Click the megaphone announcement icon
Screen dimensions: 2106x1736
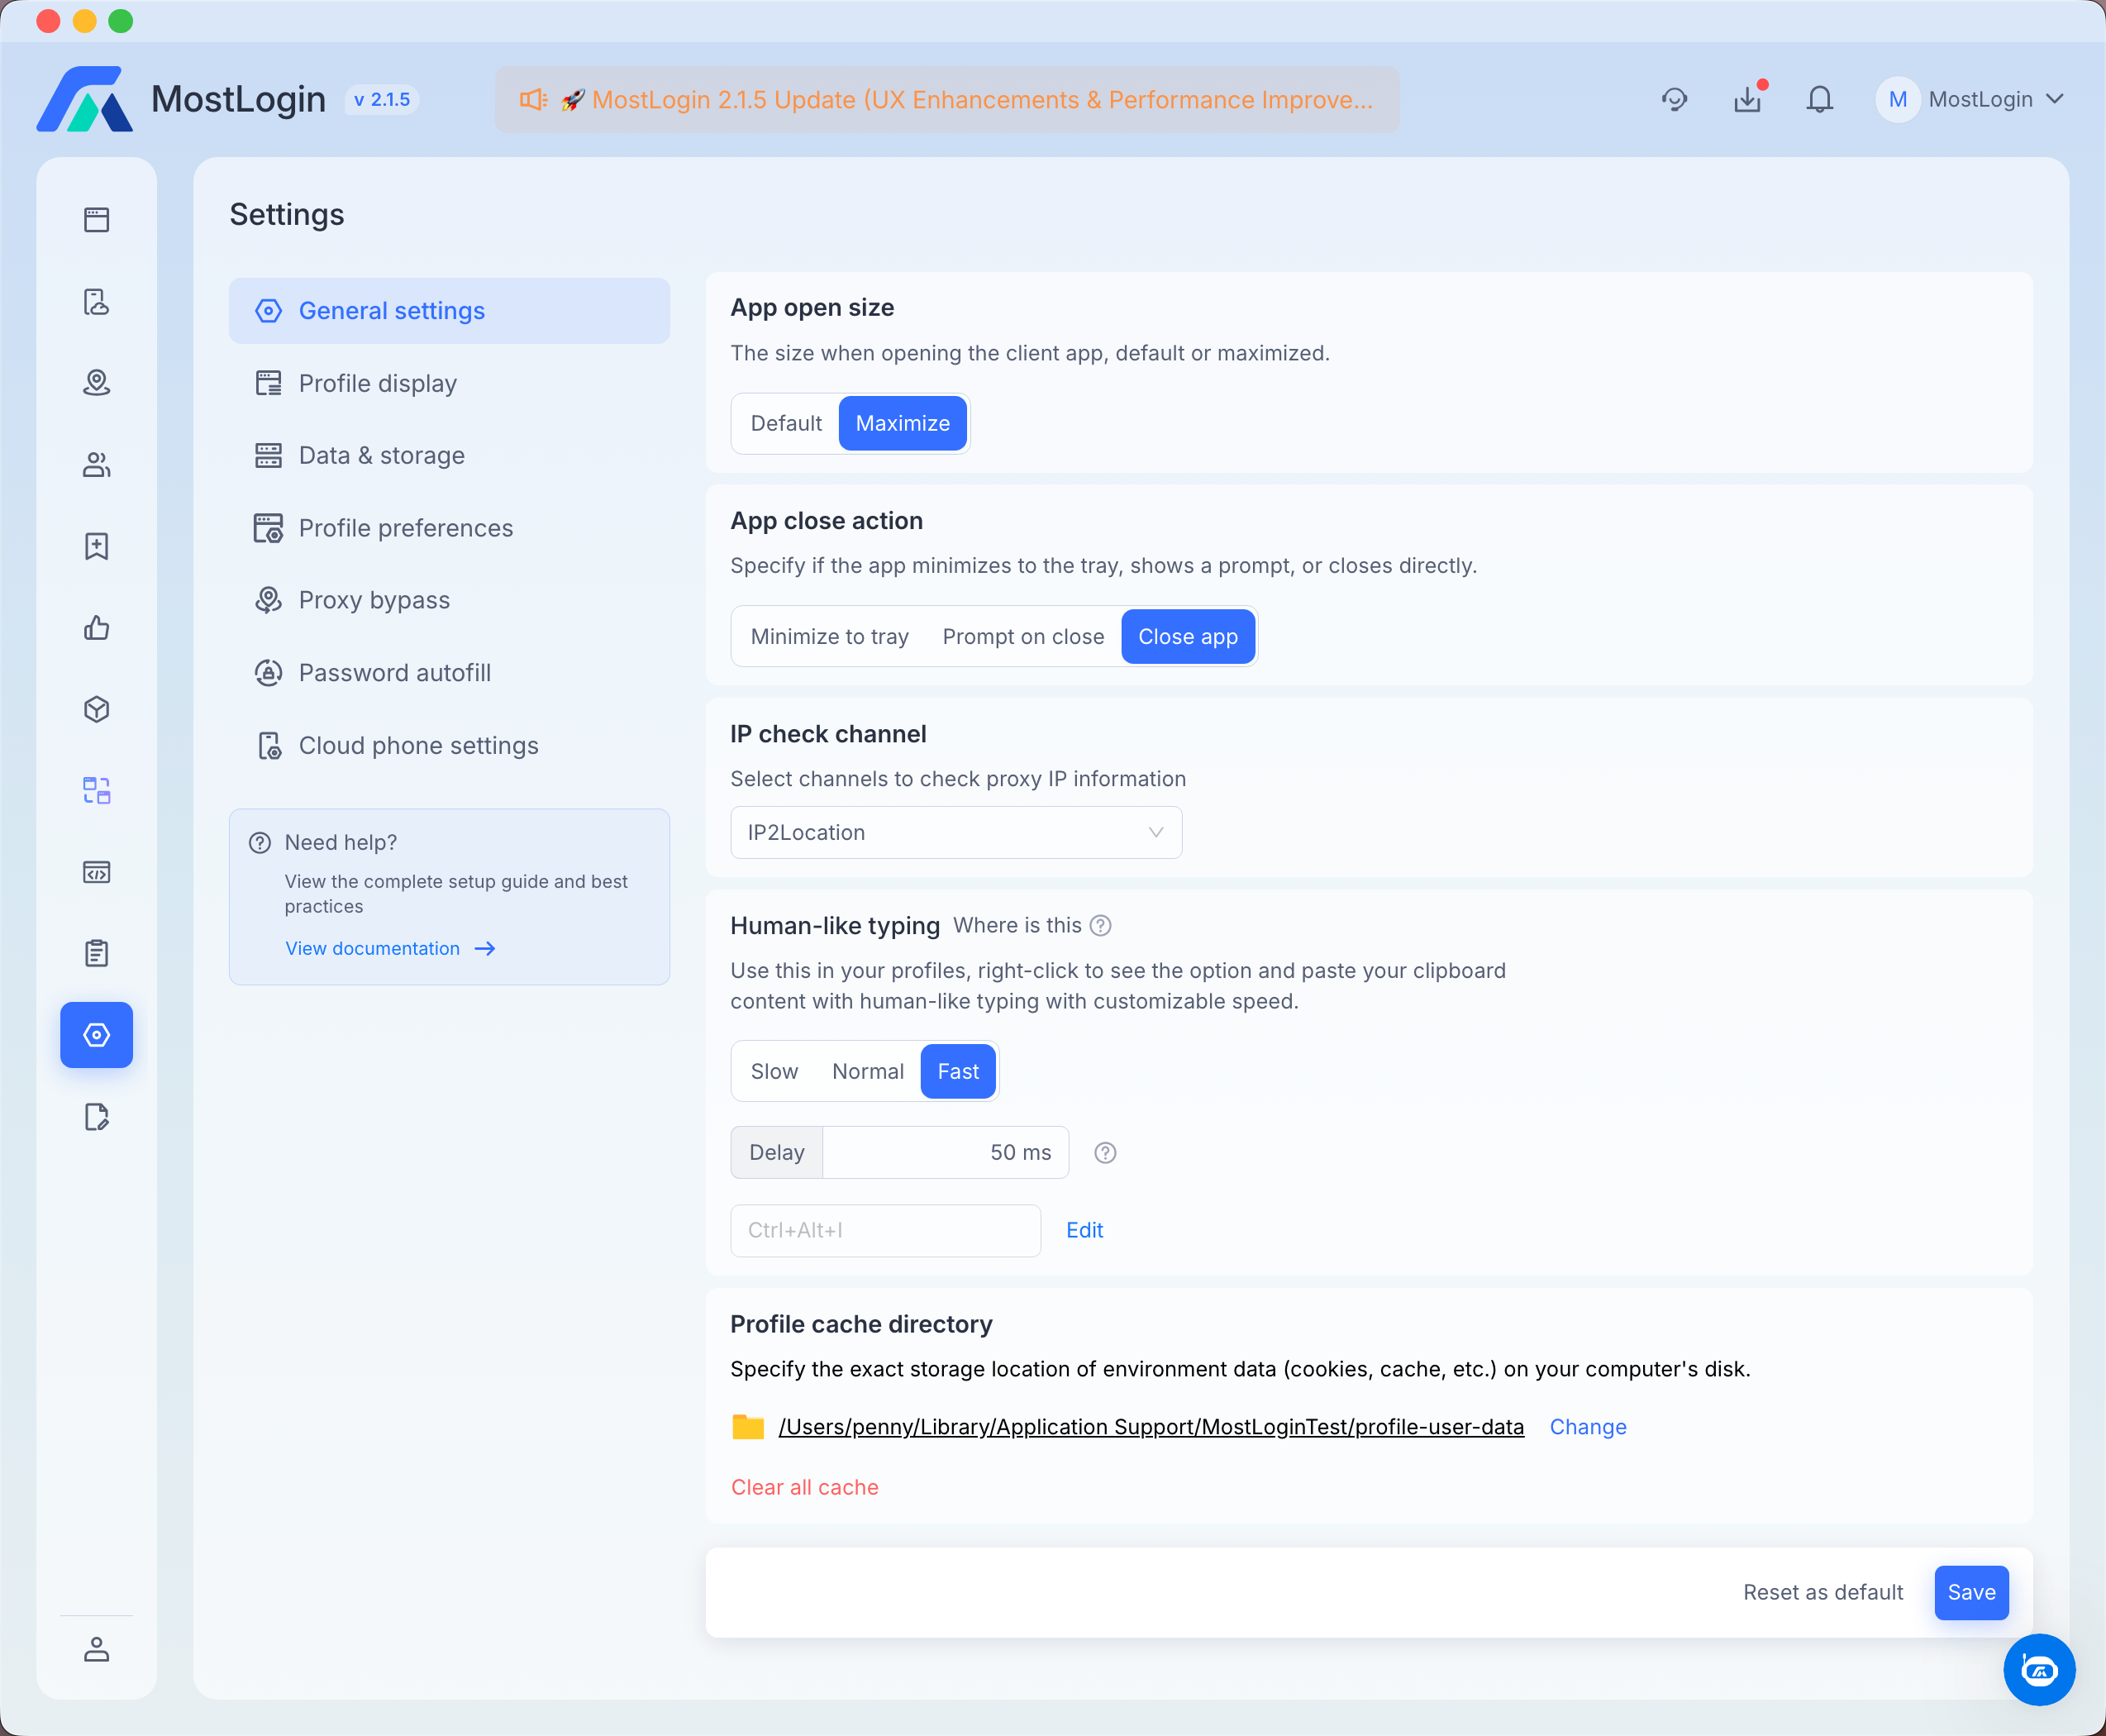[534, 99]
